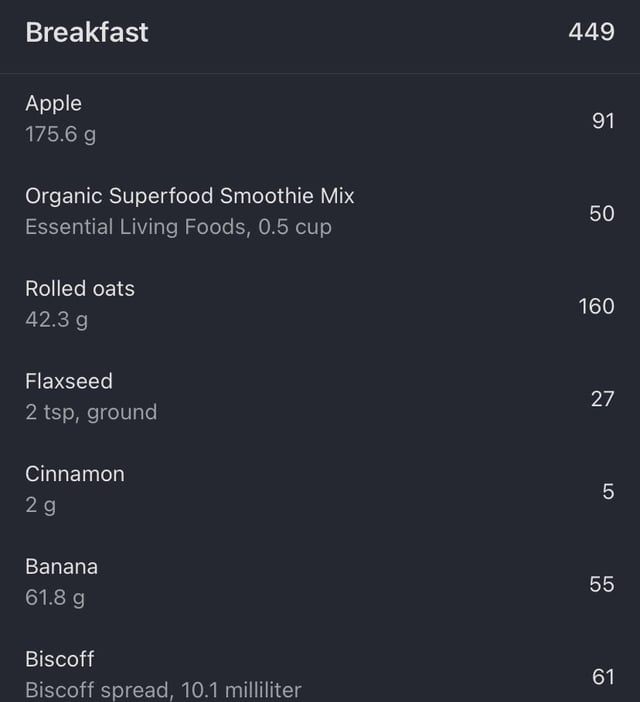This screenshot has width=640, height=702.
Task: Tap the Essential Living Foods 0.5 cup serving
Action: click(x=178, y=227)
